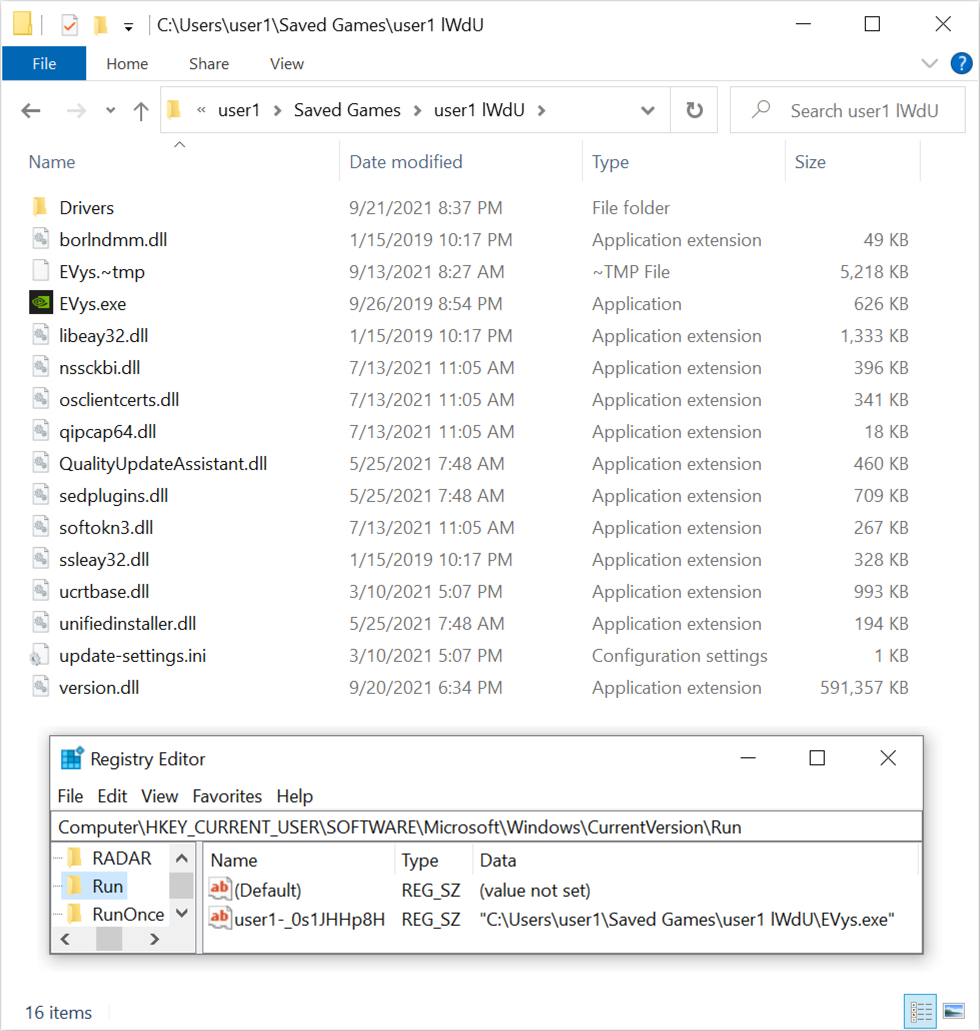
Task: Open Registry Editor Edit menu
Action: point(112,796)
